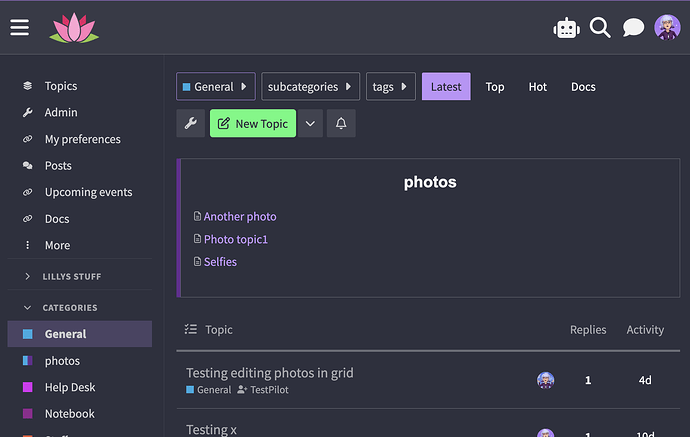Switch to the Hot tab
690x437 pixels.
click(537, 87)
